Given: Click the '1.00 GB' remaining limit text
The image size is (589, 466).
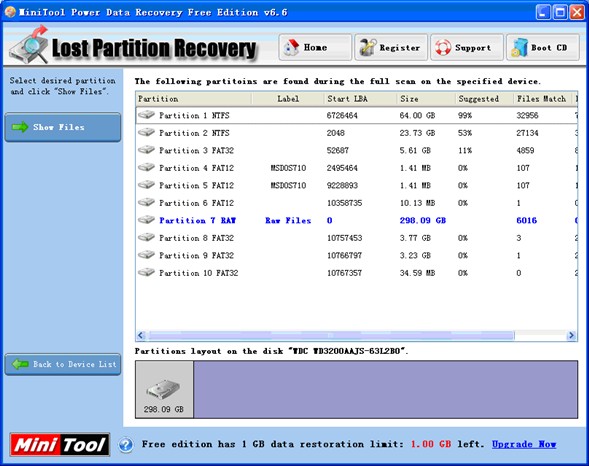Looking at the screenshot, I should 430,444.
